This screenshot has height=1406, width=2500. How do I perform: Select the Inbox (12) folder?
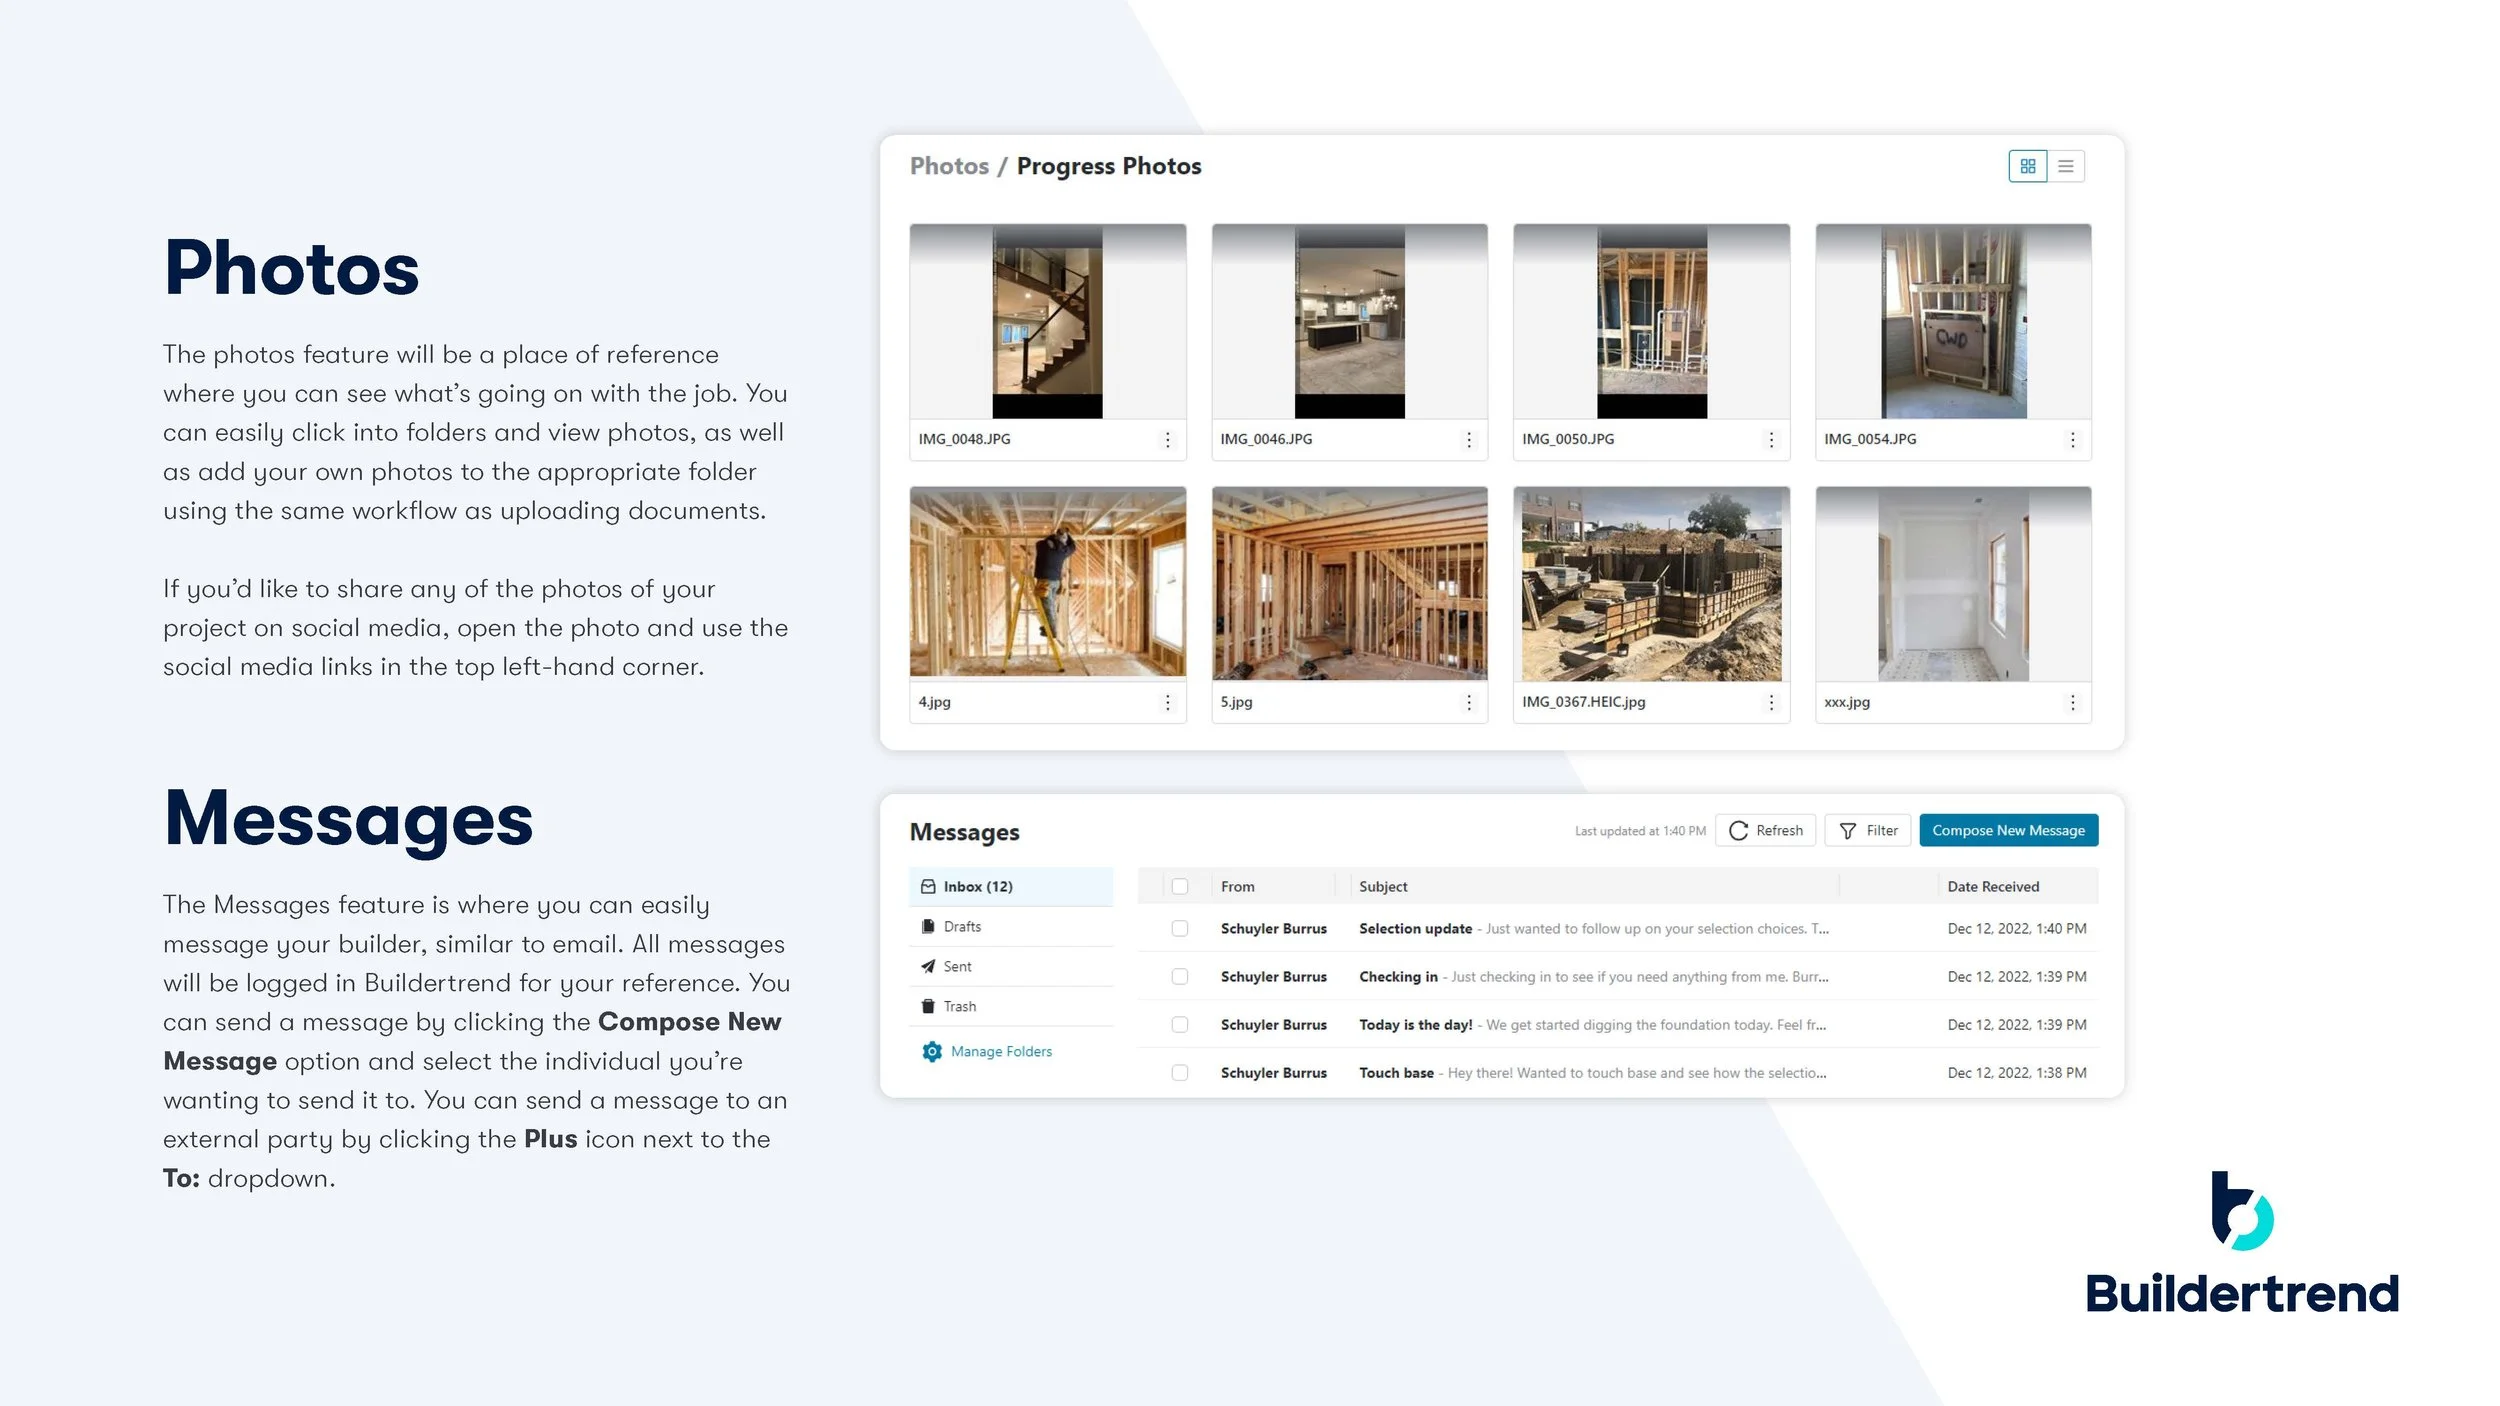[x=976, y=886]
